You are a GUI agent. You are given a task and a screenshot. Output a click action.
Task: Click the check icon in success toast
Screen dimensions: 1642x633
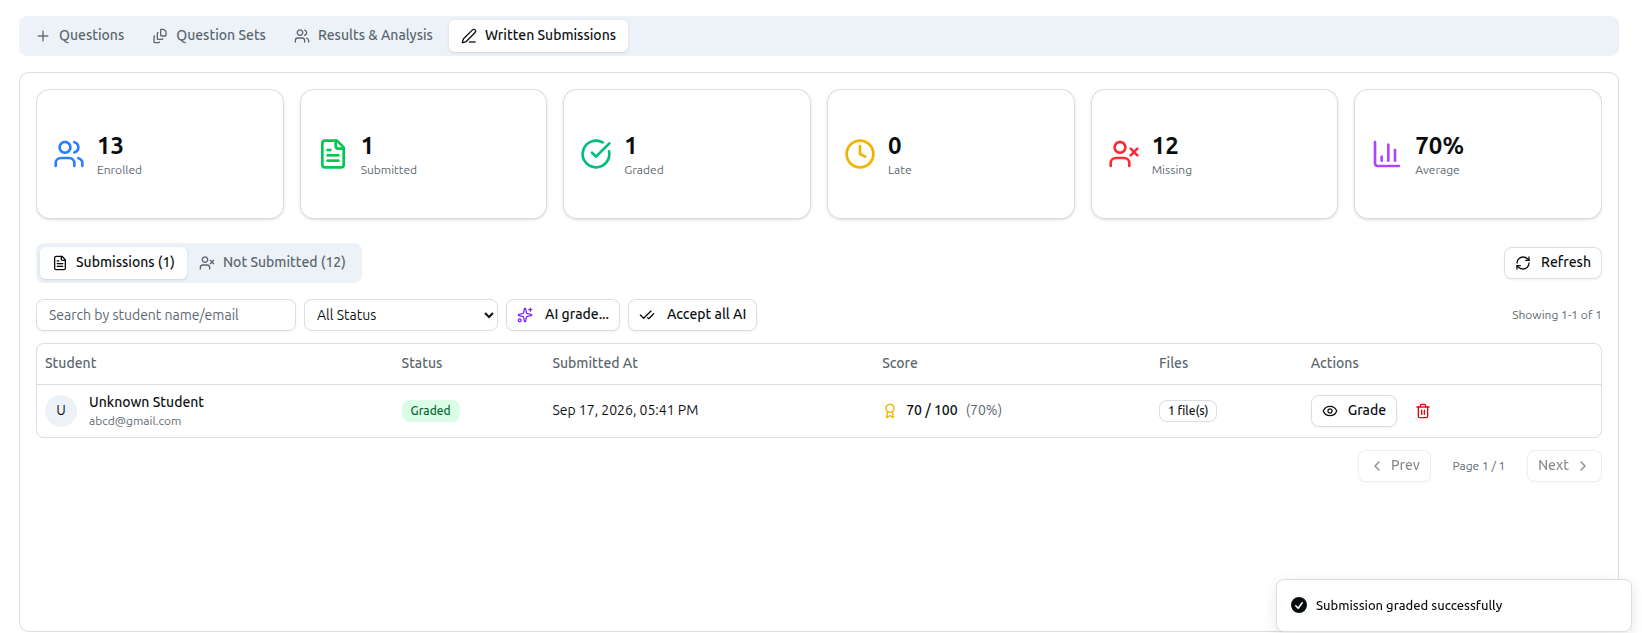[1299, 605]
